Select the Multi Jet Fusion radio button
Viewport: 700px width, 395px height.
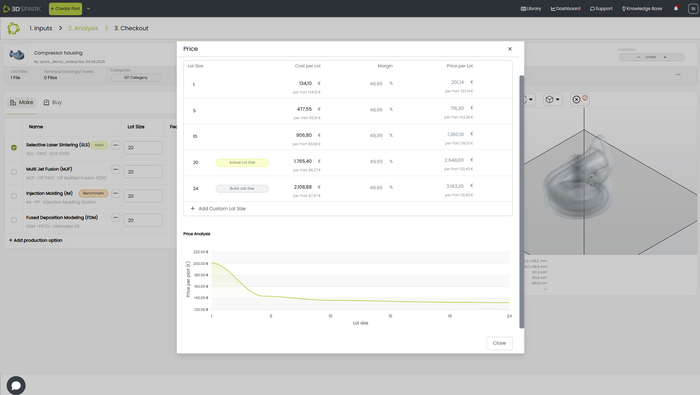pyautogui.click(x=14, y=172)
